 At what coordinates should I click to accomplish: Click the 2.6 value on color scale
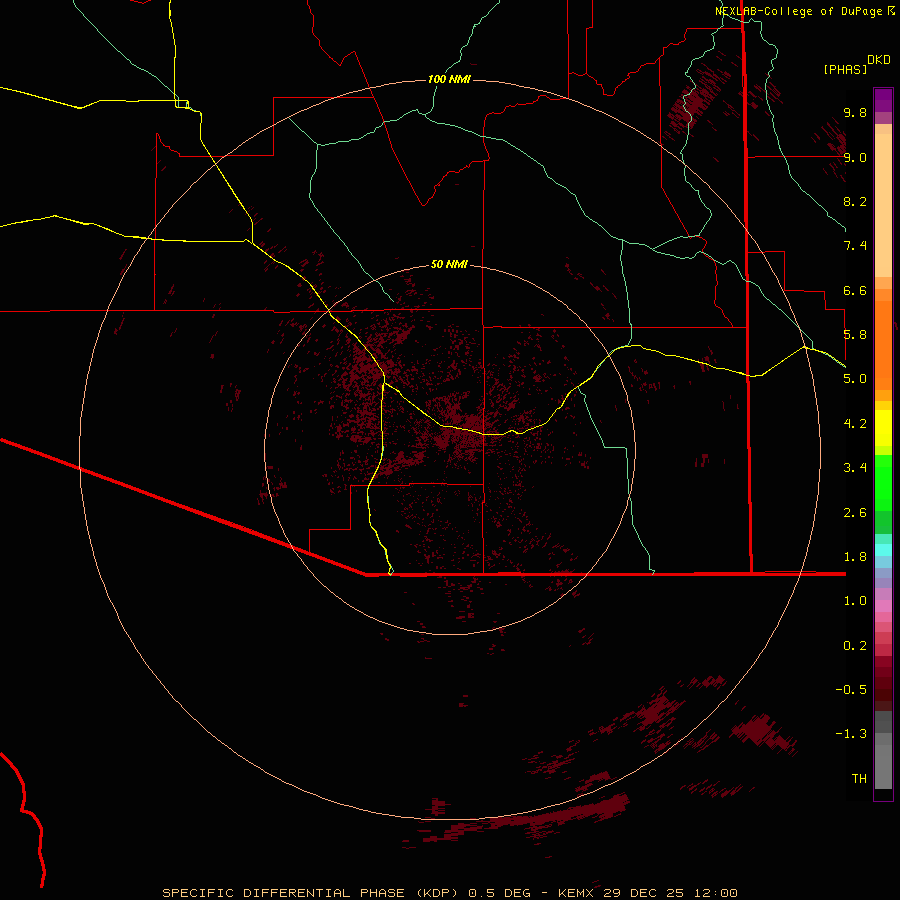click(x=855, y=513)
